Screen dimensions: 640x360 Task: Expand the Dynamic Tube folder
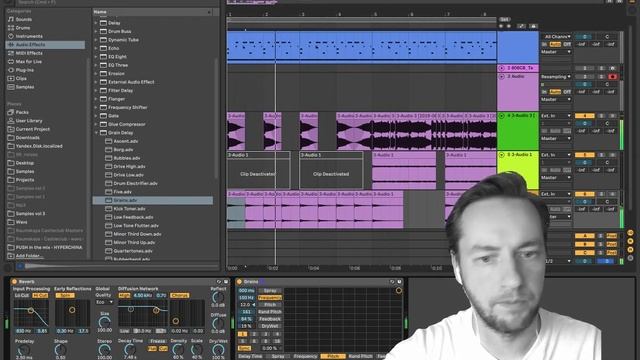[x=96, y=40]
